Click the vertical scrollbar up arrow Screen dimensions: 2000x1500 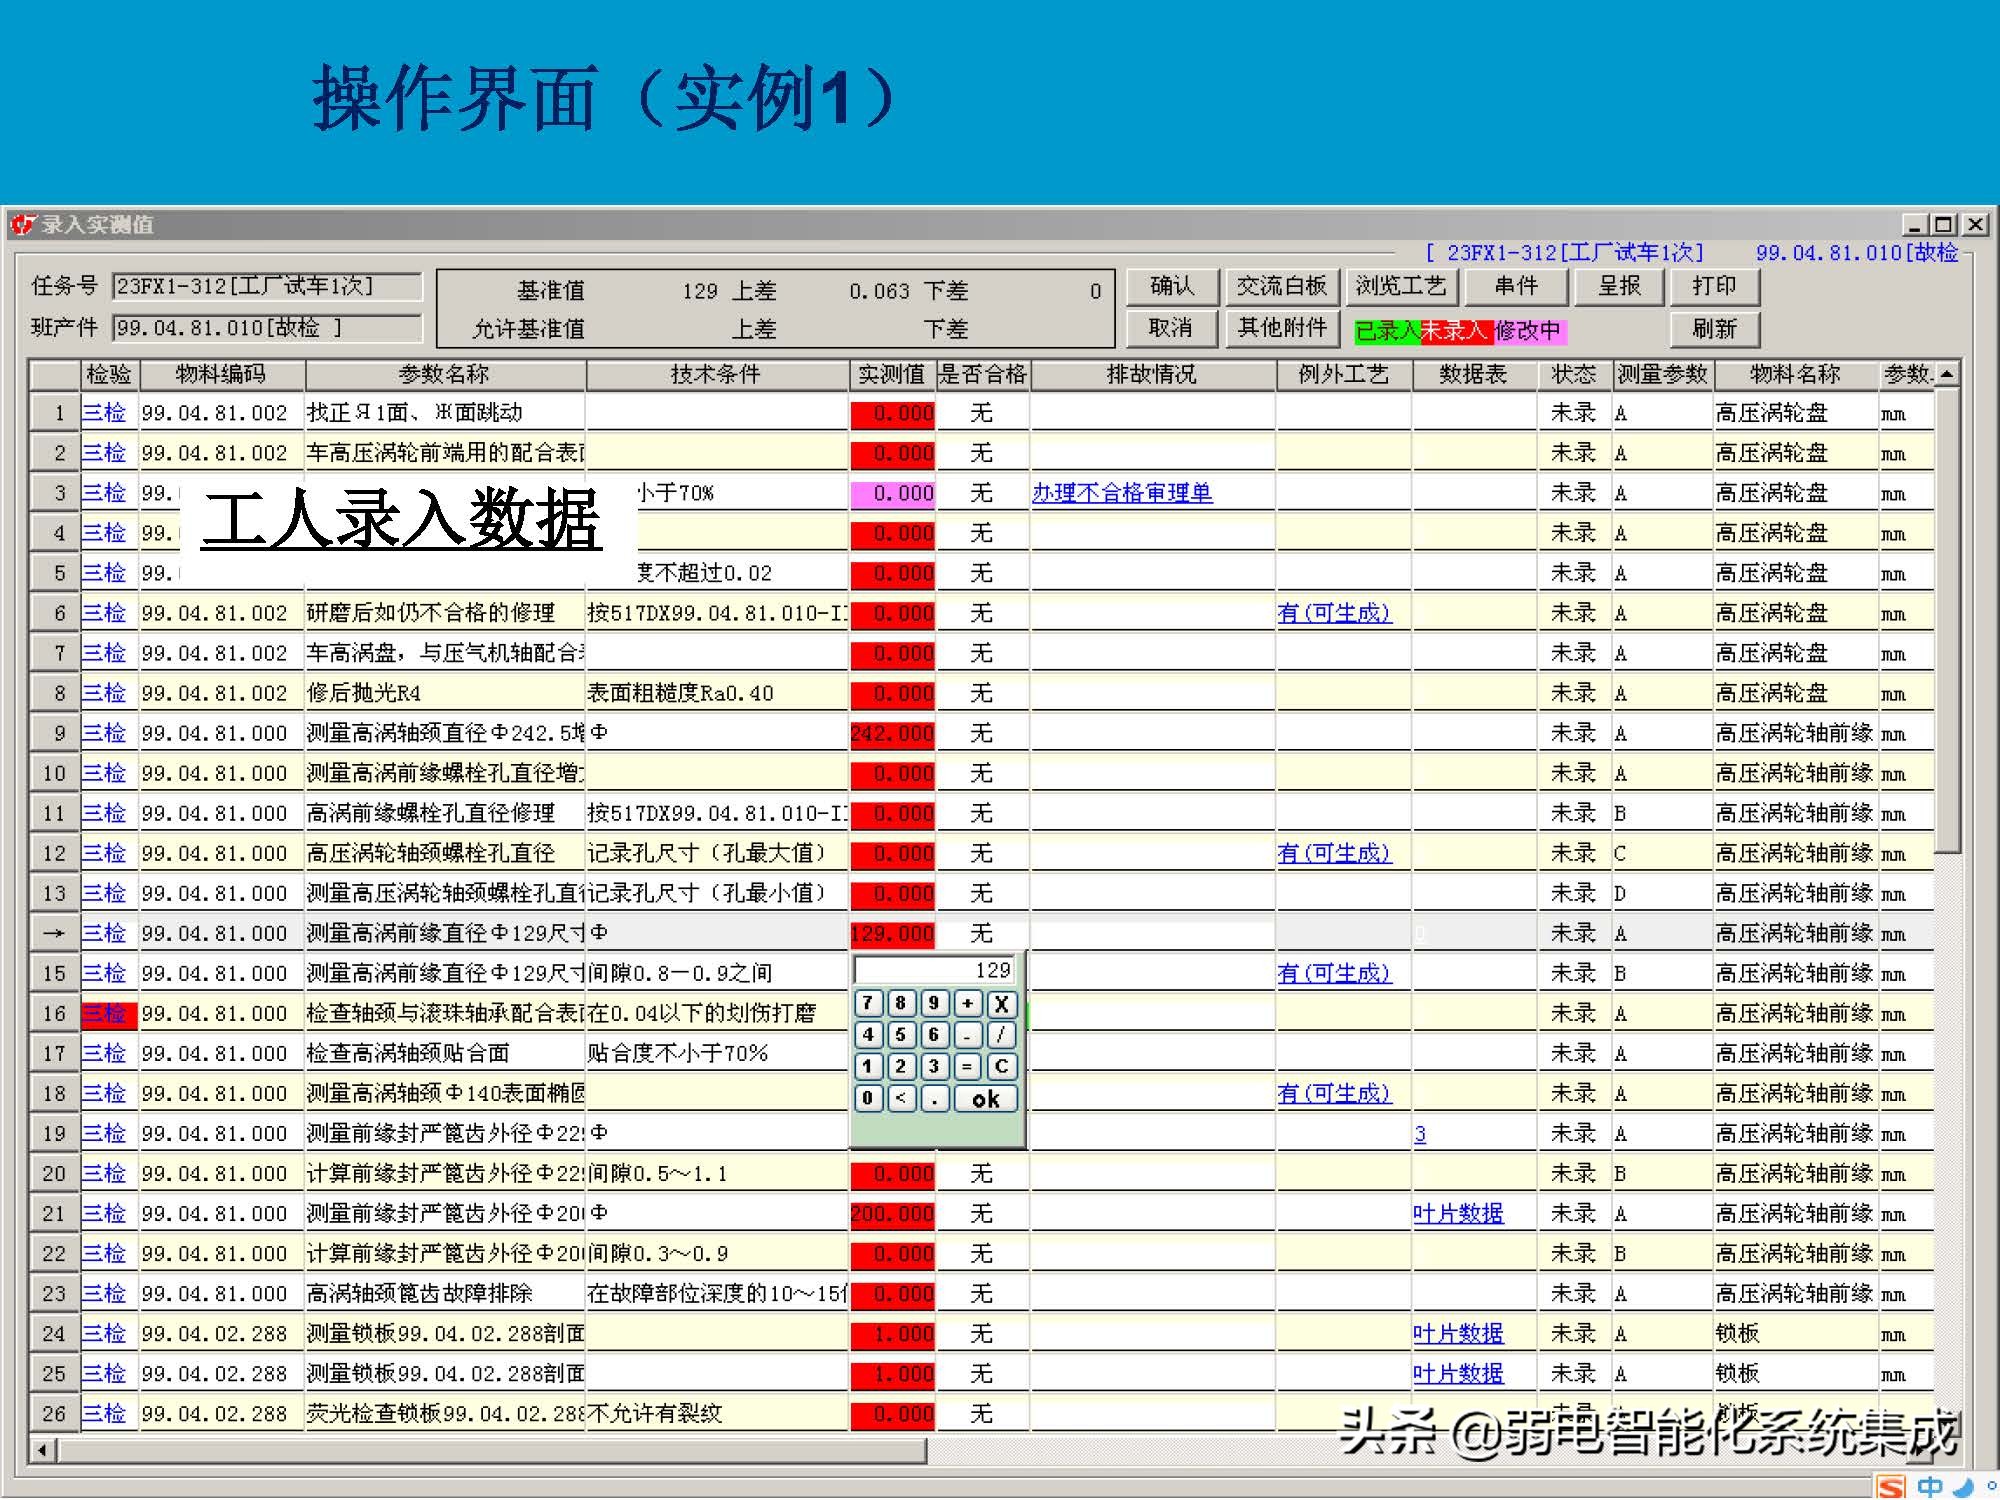[1946, 374]
